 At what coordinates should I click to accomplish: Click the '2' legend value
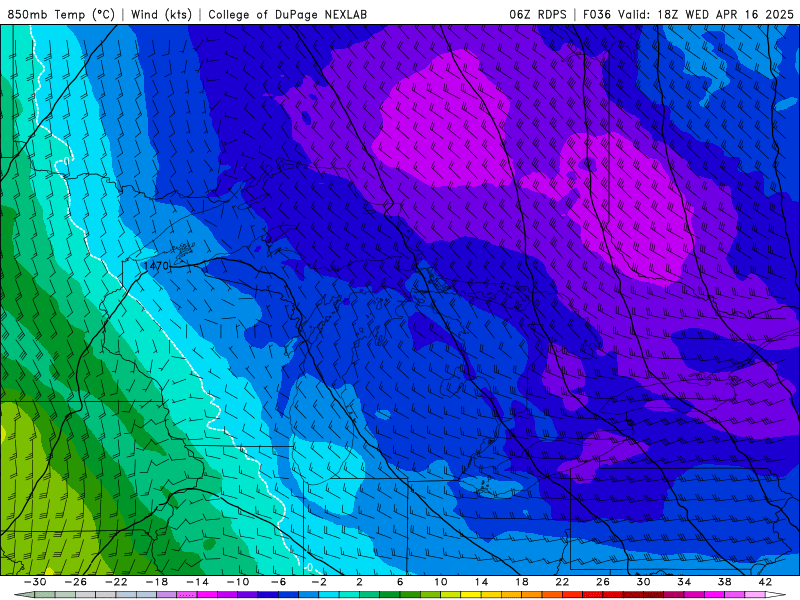point(360,582)
